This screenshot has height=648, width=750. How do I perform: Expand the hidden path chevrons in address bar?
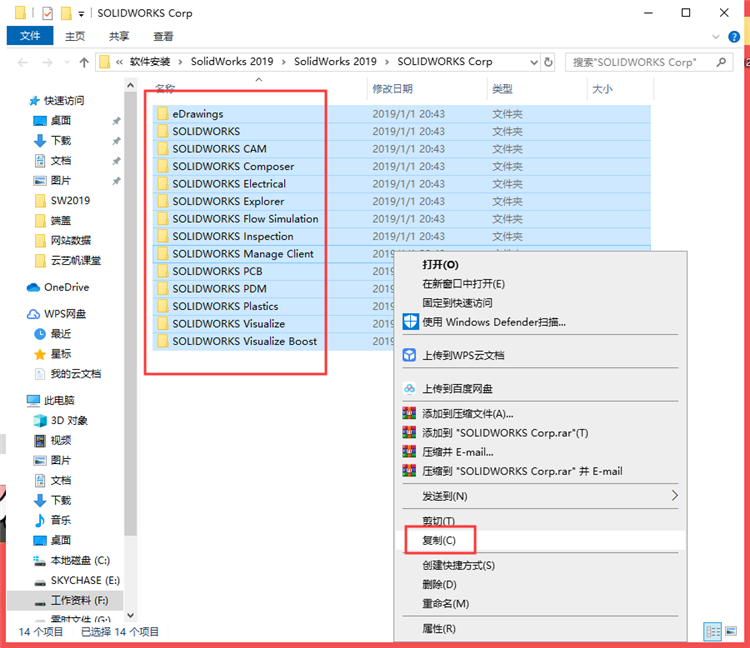(119, 62)
